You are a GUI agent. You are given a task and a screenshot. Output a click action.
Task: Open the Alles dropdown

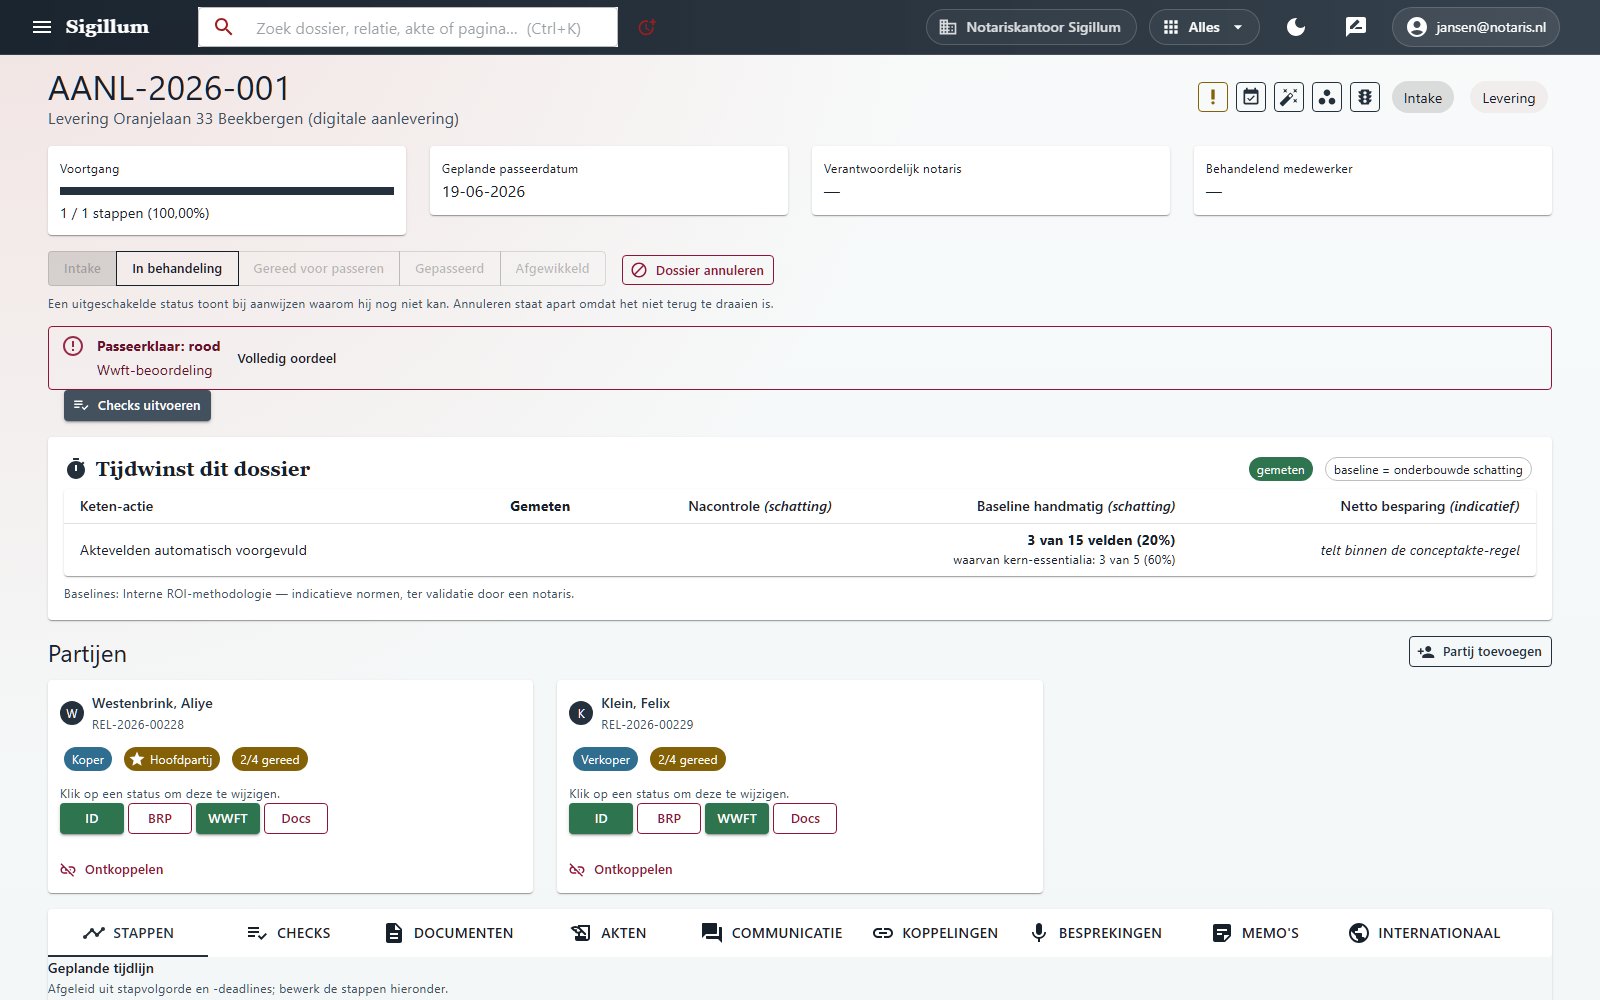pos(1204,27)
